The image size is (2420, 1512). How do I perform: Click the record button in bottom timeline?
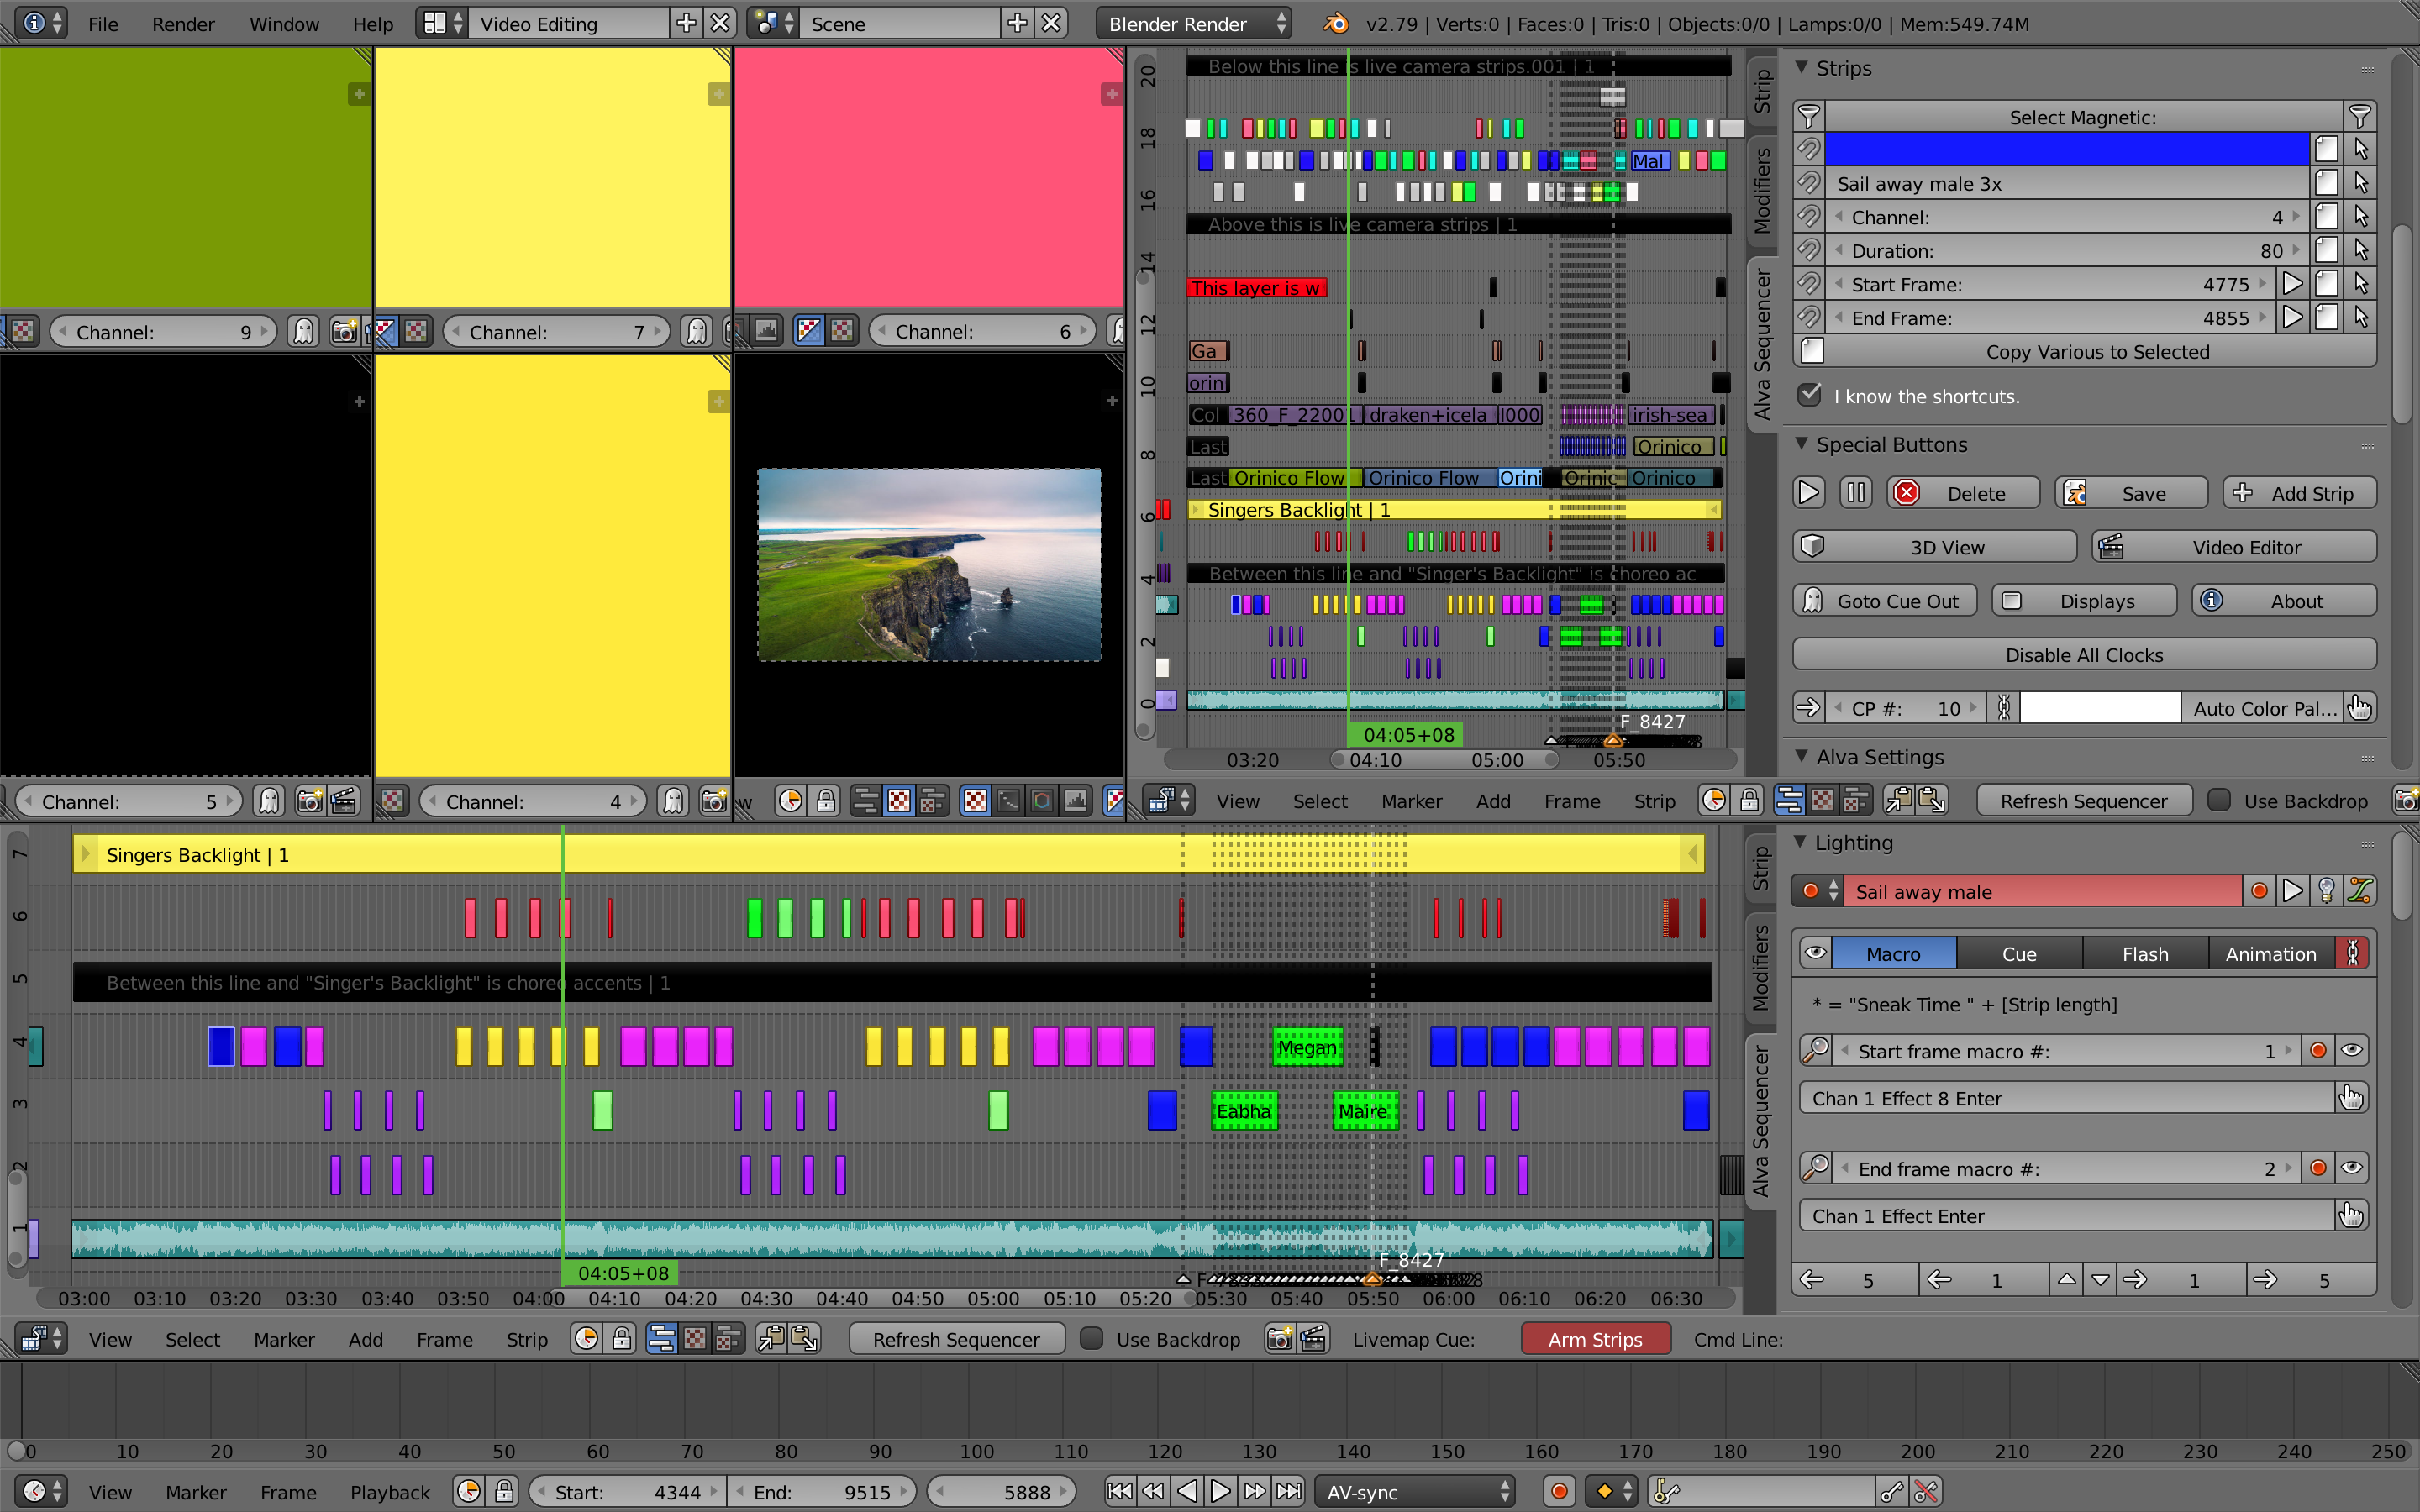pos(1558,1491)
